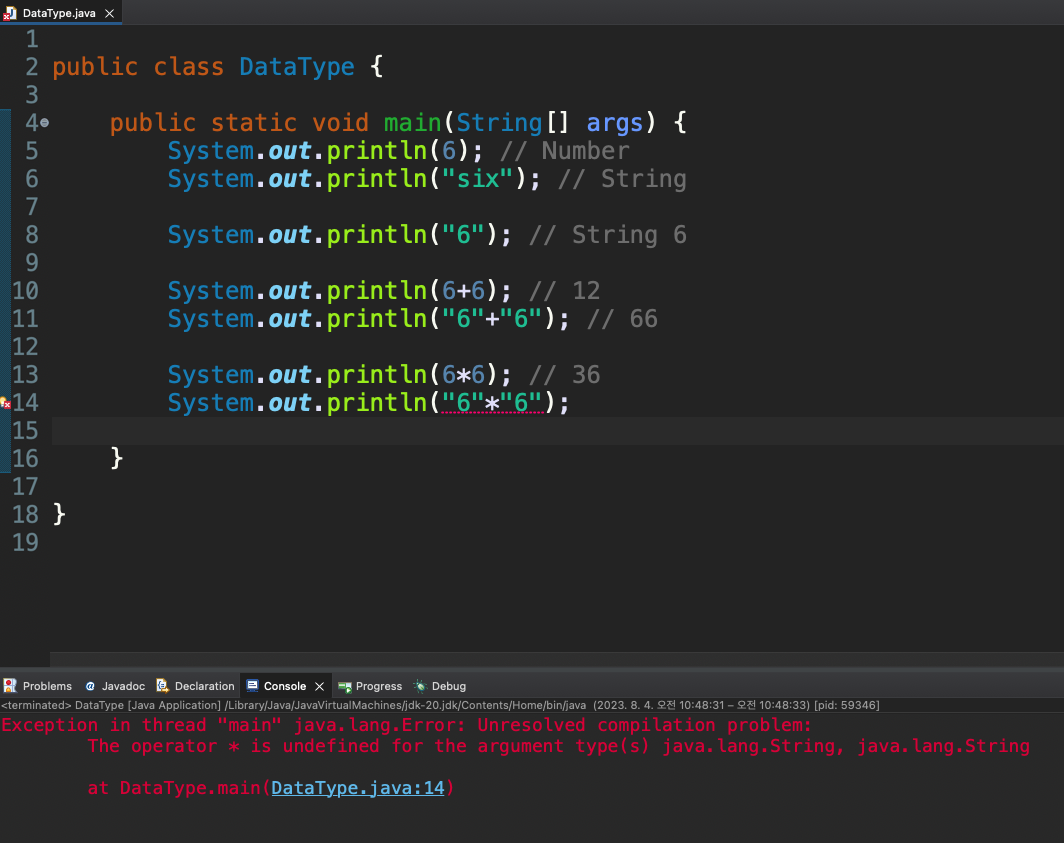Follow the DataType.java:14 stack trace link
Screen dimensions: 1064x843
click(358, 788)
